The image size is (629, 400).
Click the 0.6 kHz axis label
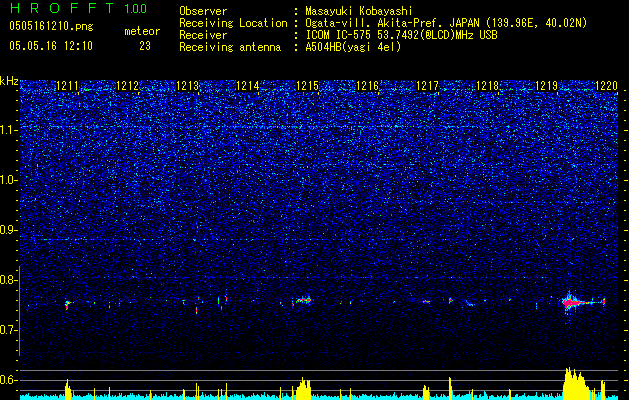(x=8, y=380)
